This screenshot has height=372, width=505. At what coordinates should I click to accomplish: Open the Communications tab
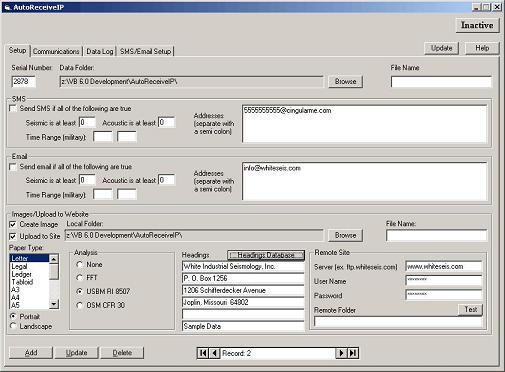coord(56,51)
